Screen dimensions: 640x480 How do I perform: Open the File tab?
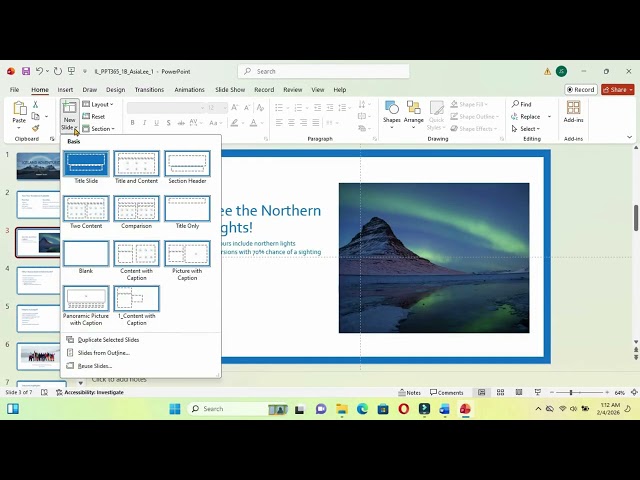tap(14, 89)
